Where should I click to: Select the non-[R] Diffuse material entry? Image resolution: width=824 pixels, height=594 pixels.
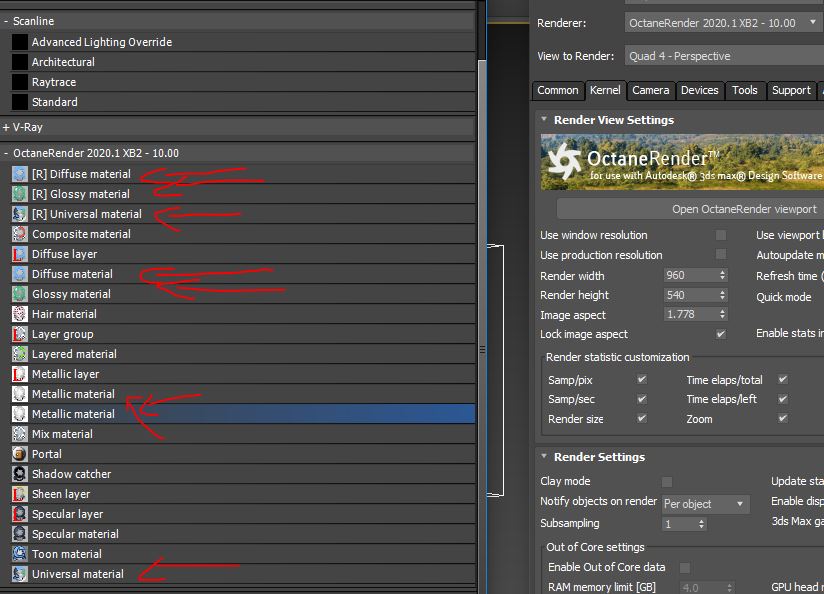[x=243, y=274]
